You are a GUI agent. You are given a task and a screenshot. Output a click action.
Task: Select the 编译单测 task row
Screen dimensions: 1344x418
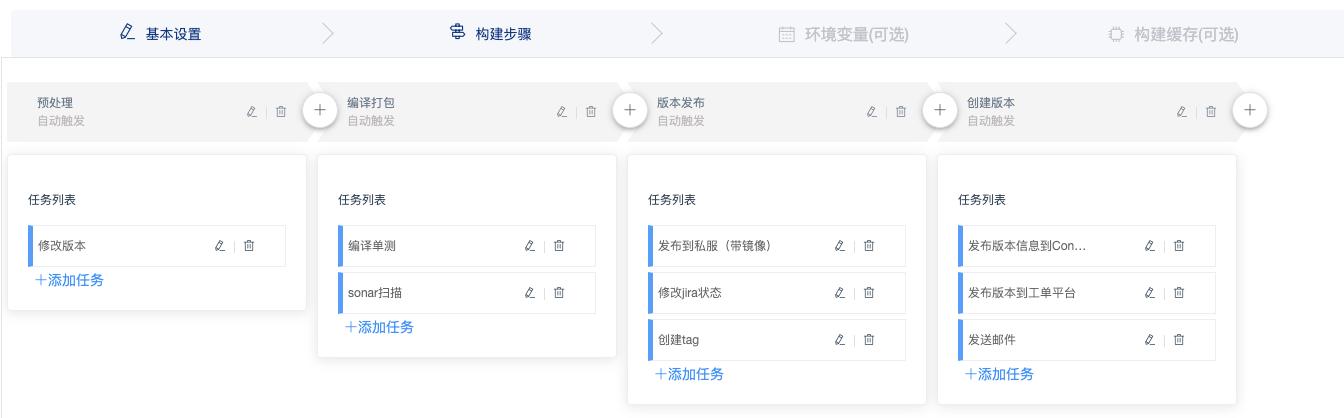[467, 246]
